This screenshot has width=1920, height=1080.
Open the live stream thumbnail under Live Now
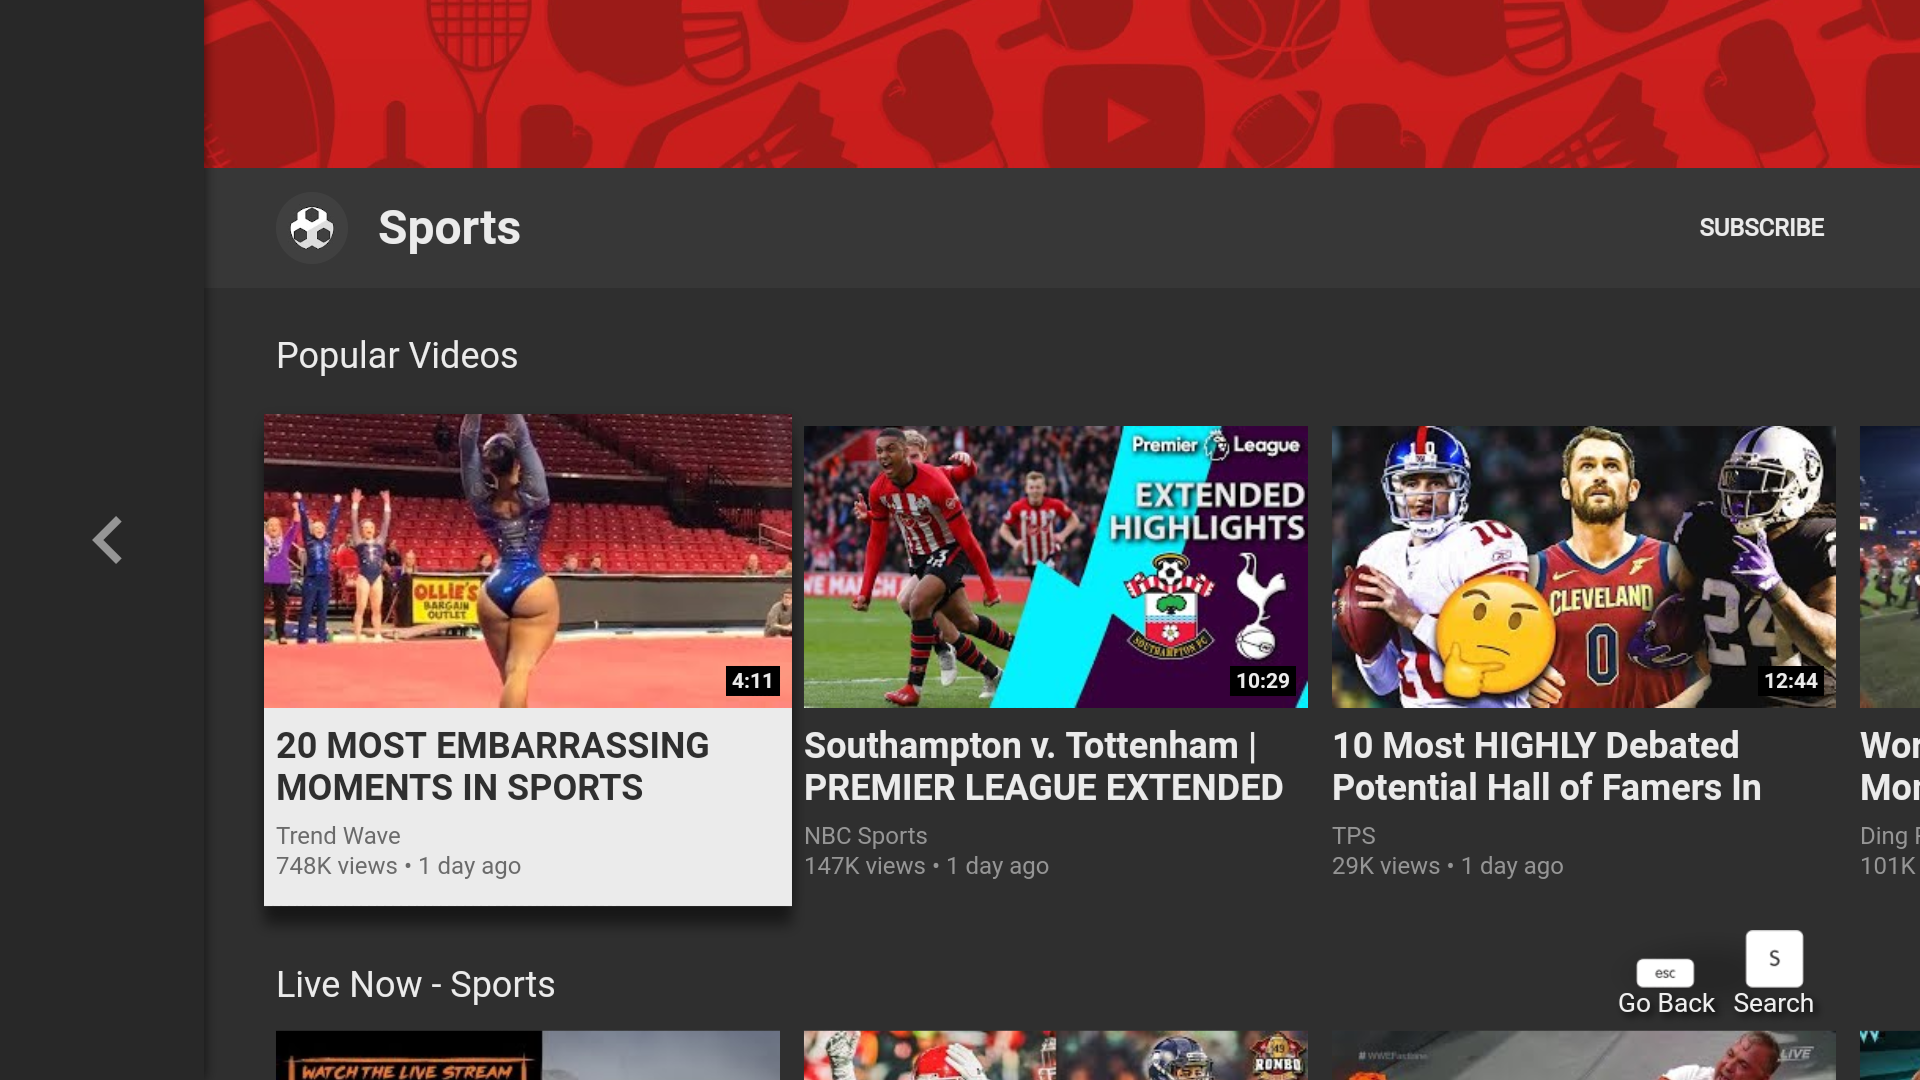527,1060
